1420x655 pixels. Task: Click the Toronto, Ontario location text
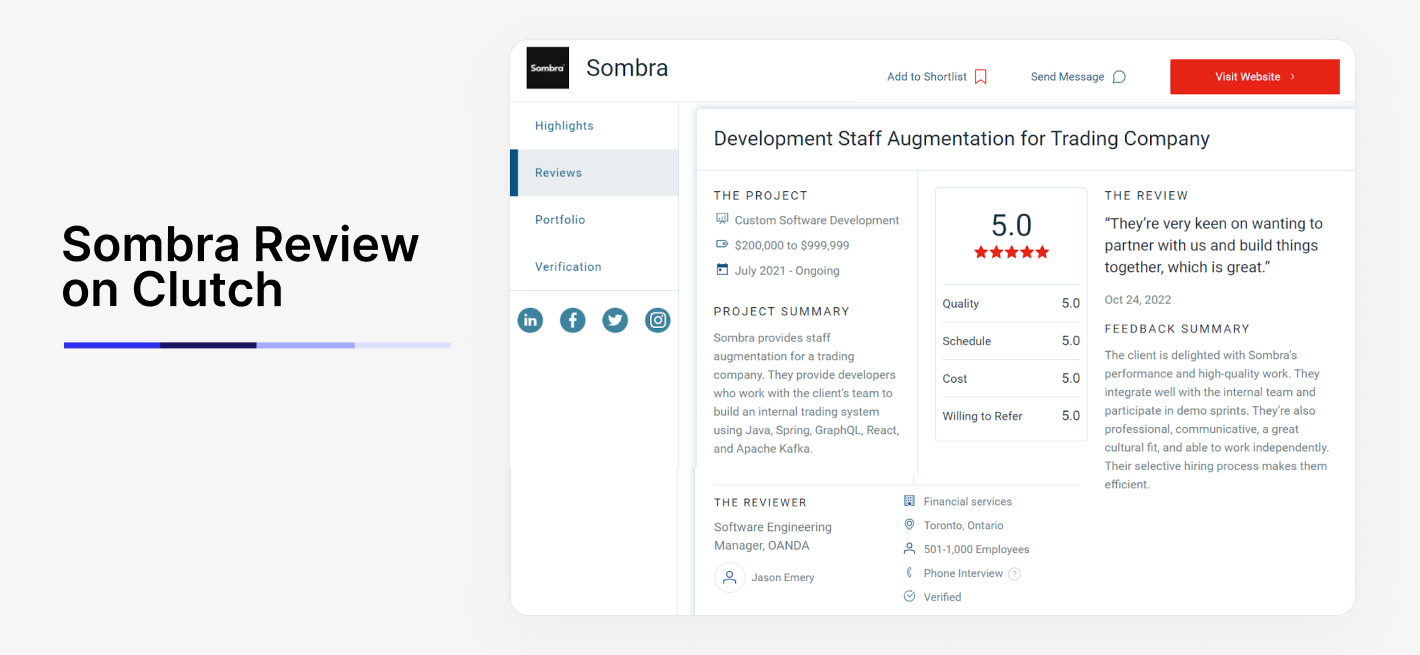click(x=964, y=526)
